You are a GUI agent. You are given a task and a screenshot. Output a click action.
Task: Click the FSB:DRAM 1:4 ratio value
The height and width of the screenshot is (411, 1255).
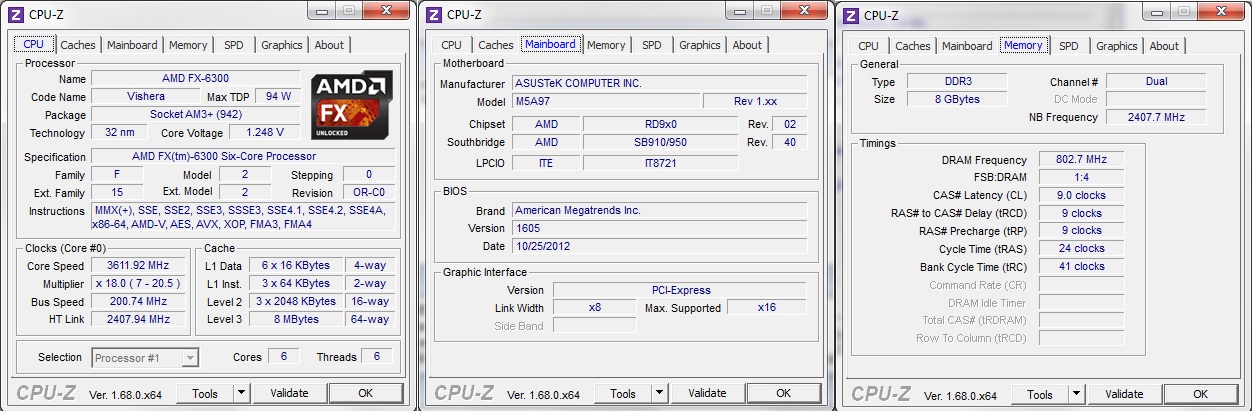pos(1081,178)
